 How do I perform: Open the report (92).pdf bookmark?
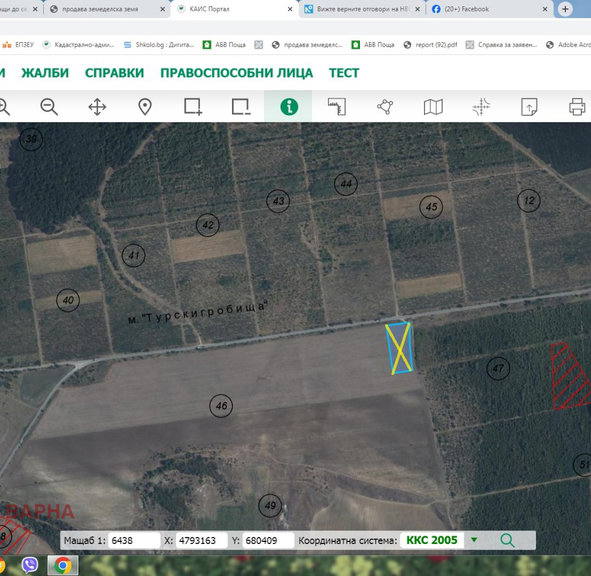point(430,44)
